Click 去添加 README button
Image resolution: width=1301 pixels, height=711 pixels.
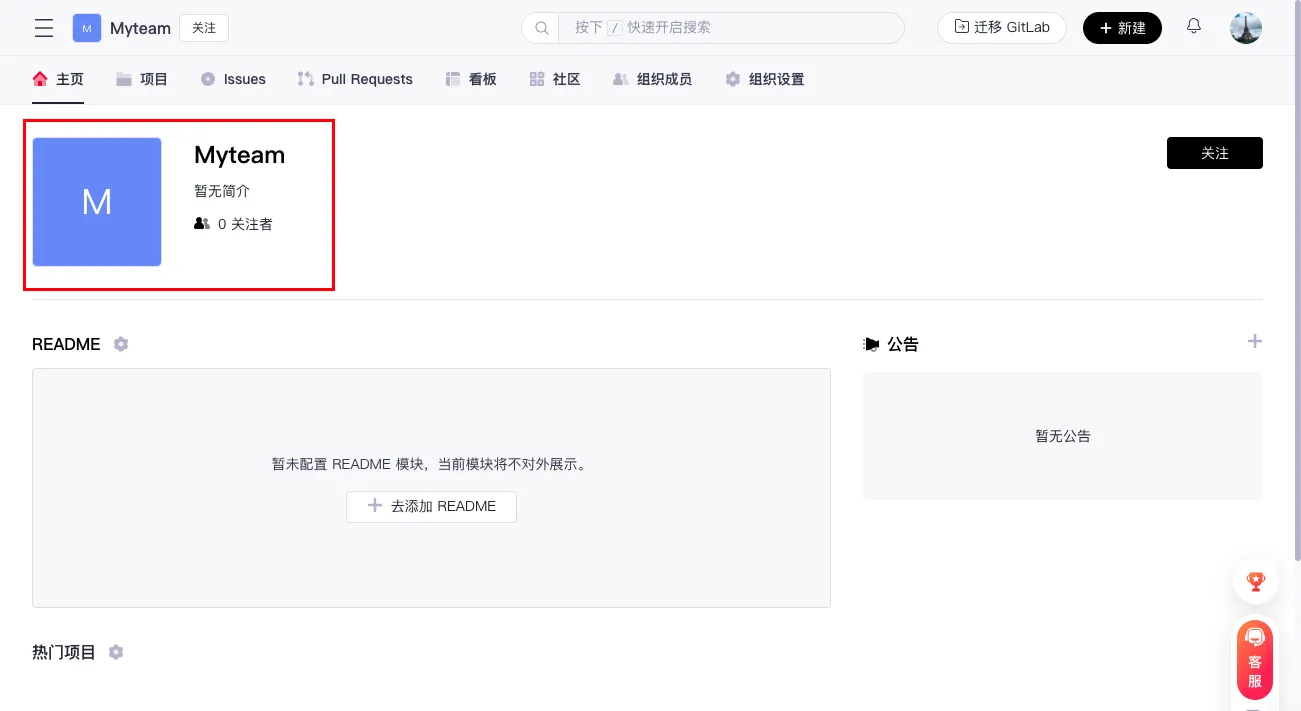(x=431, y=506)
